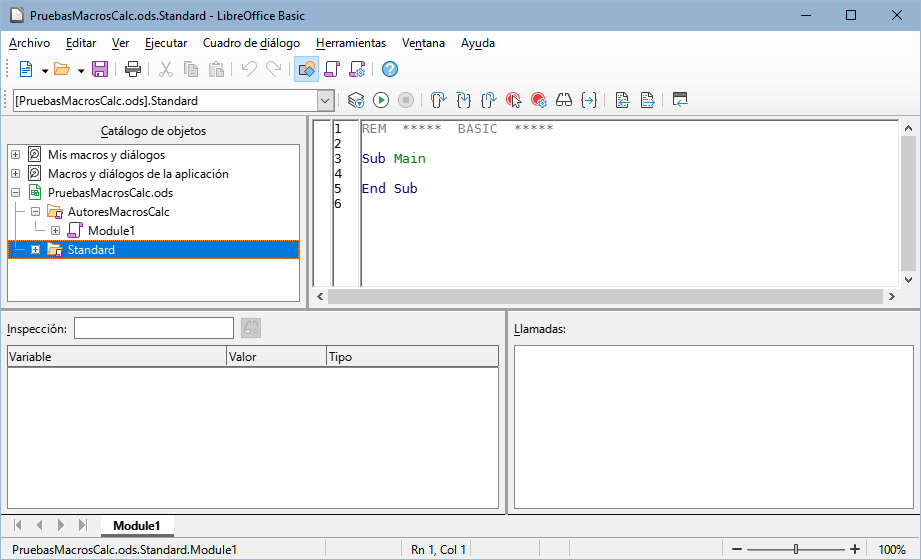Click the Insert BASIC source icon
Viewport: 921px width, 560px height.
coord(622,100)
